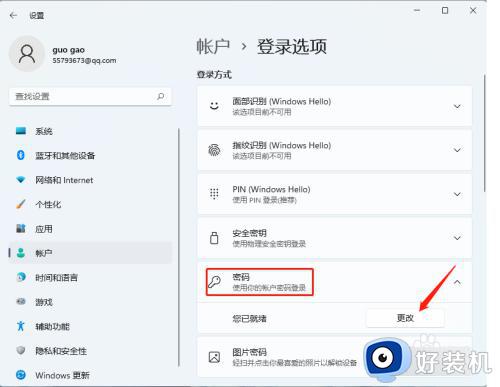This screenshot has width=500, height=387.
Task: Click the fingerprint icon
Action: [x=214, y=150]
